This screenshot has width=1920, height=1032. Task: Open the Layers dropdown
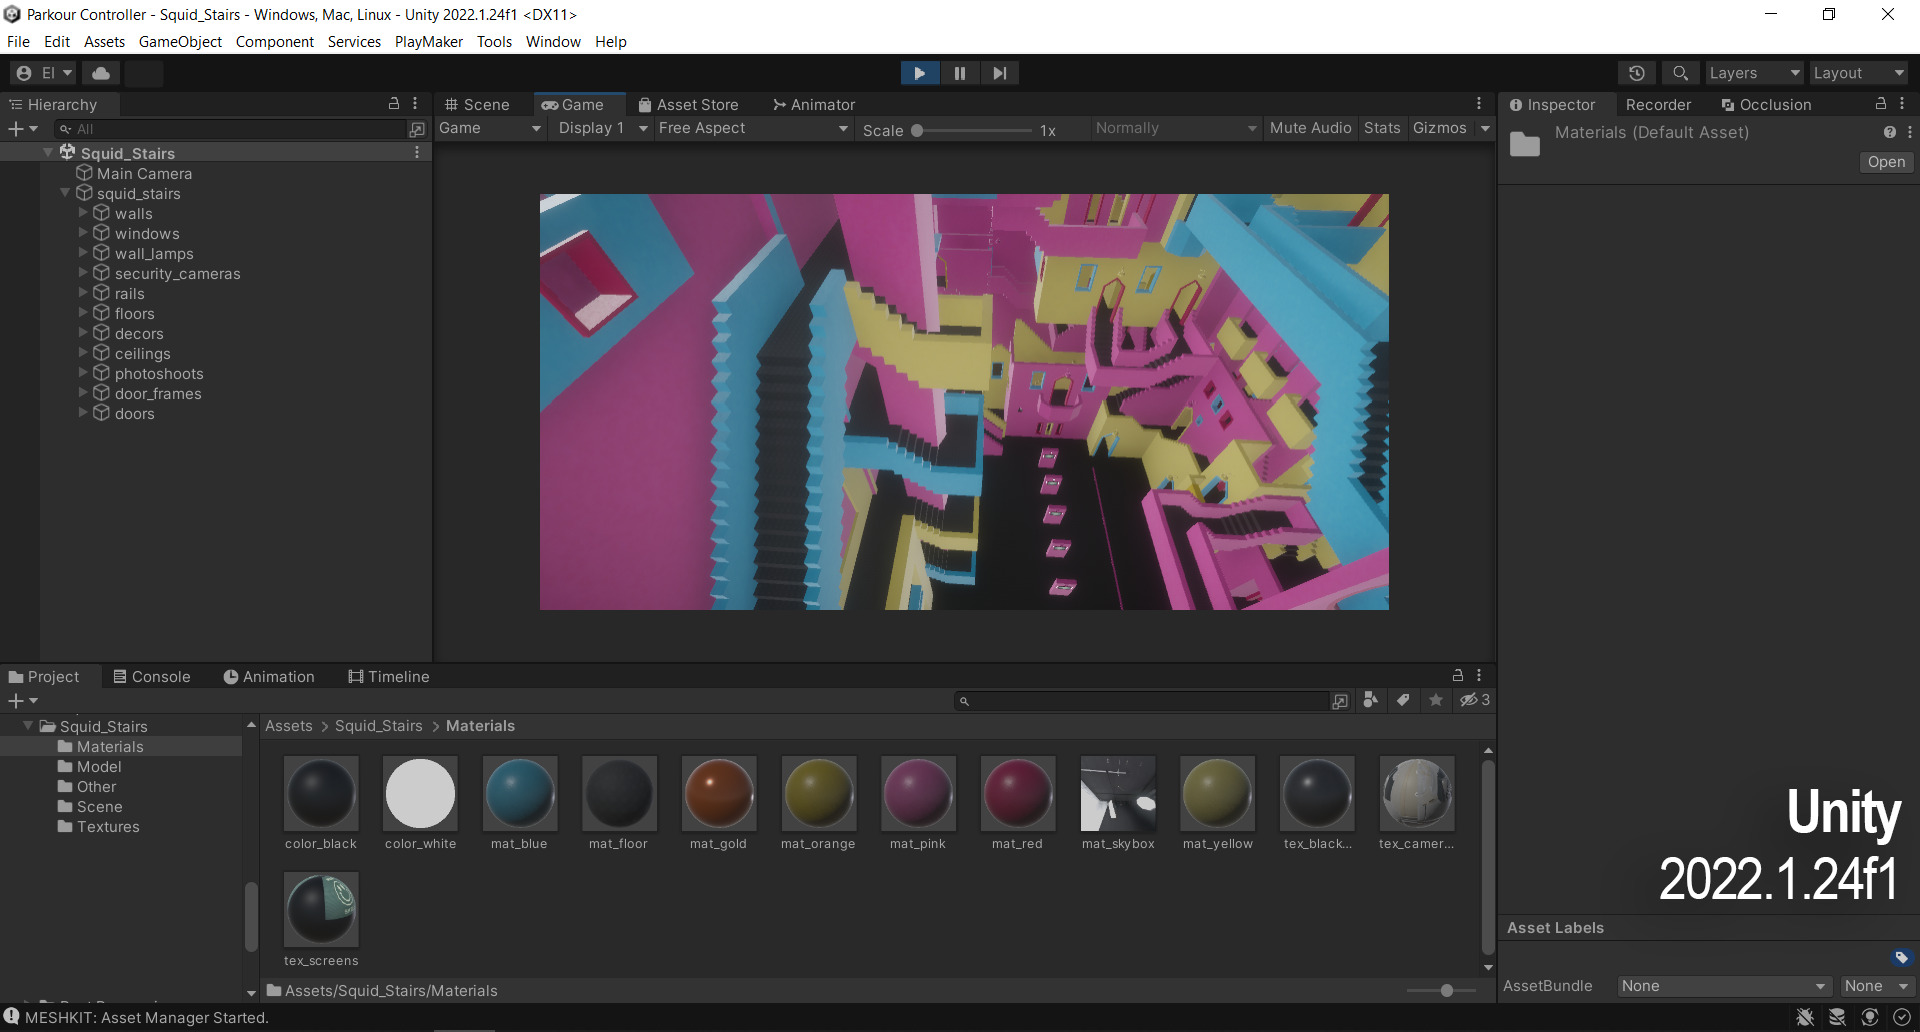[x=1754, y=73]
